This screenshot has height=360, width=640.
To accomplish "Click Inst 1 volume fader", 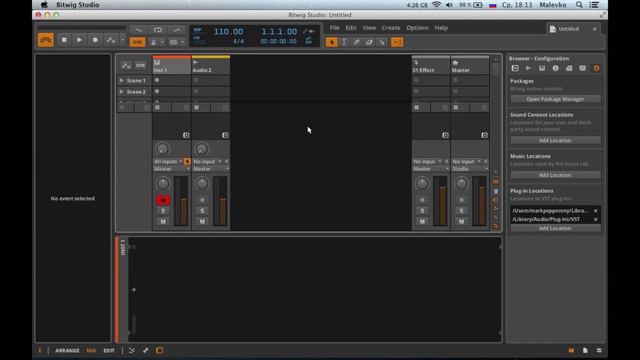I will 183,201.
